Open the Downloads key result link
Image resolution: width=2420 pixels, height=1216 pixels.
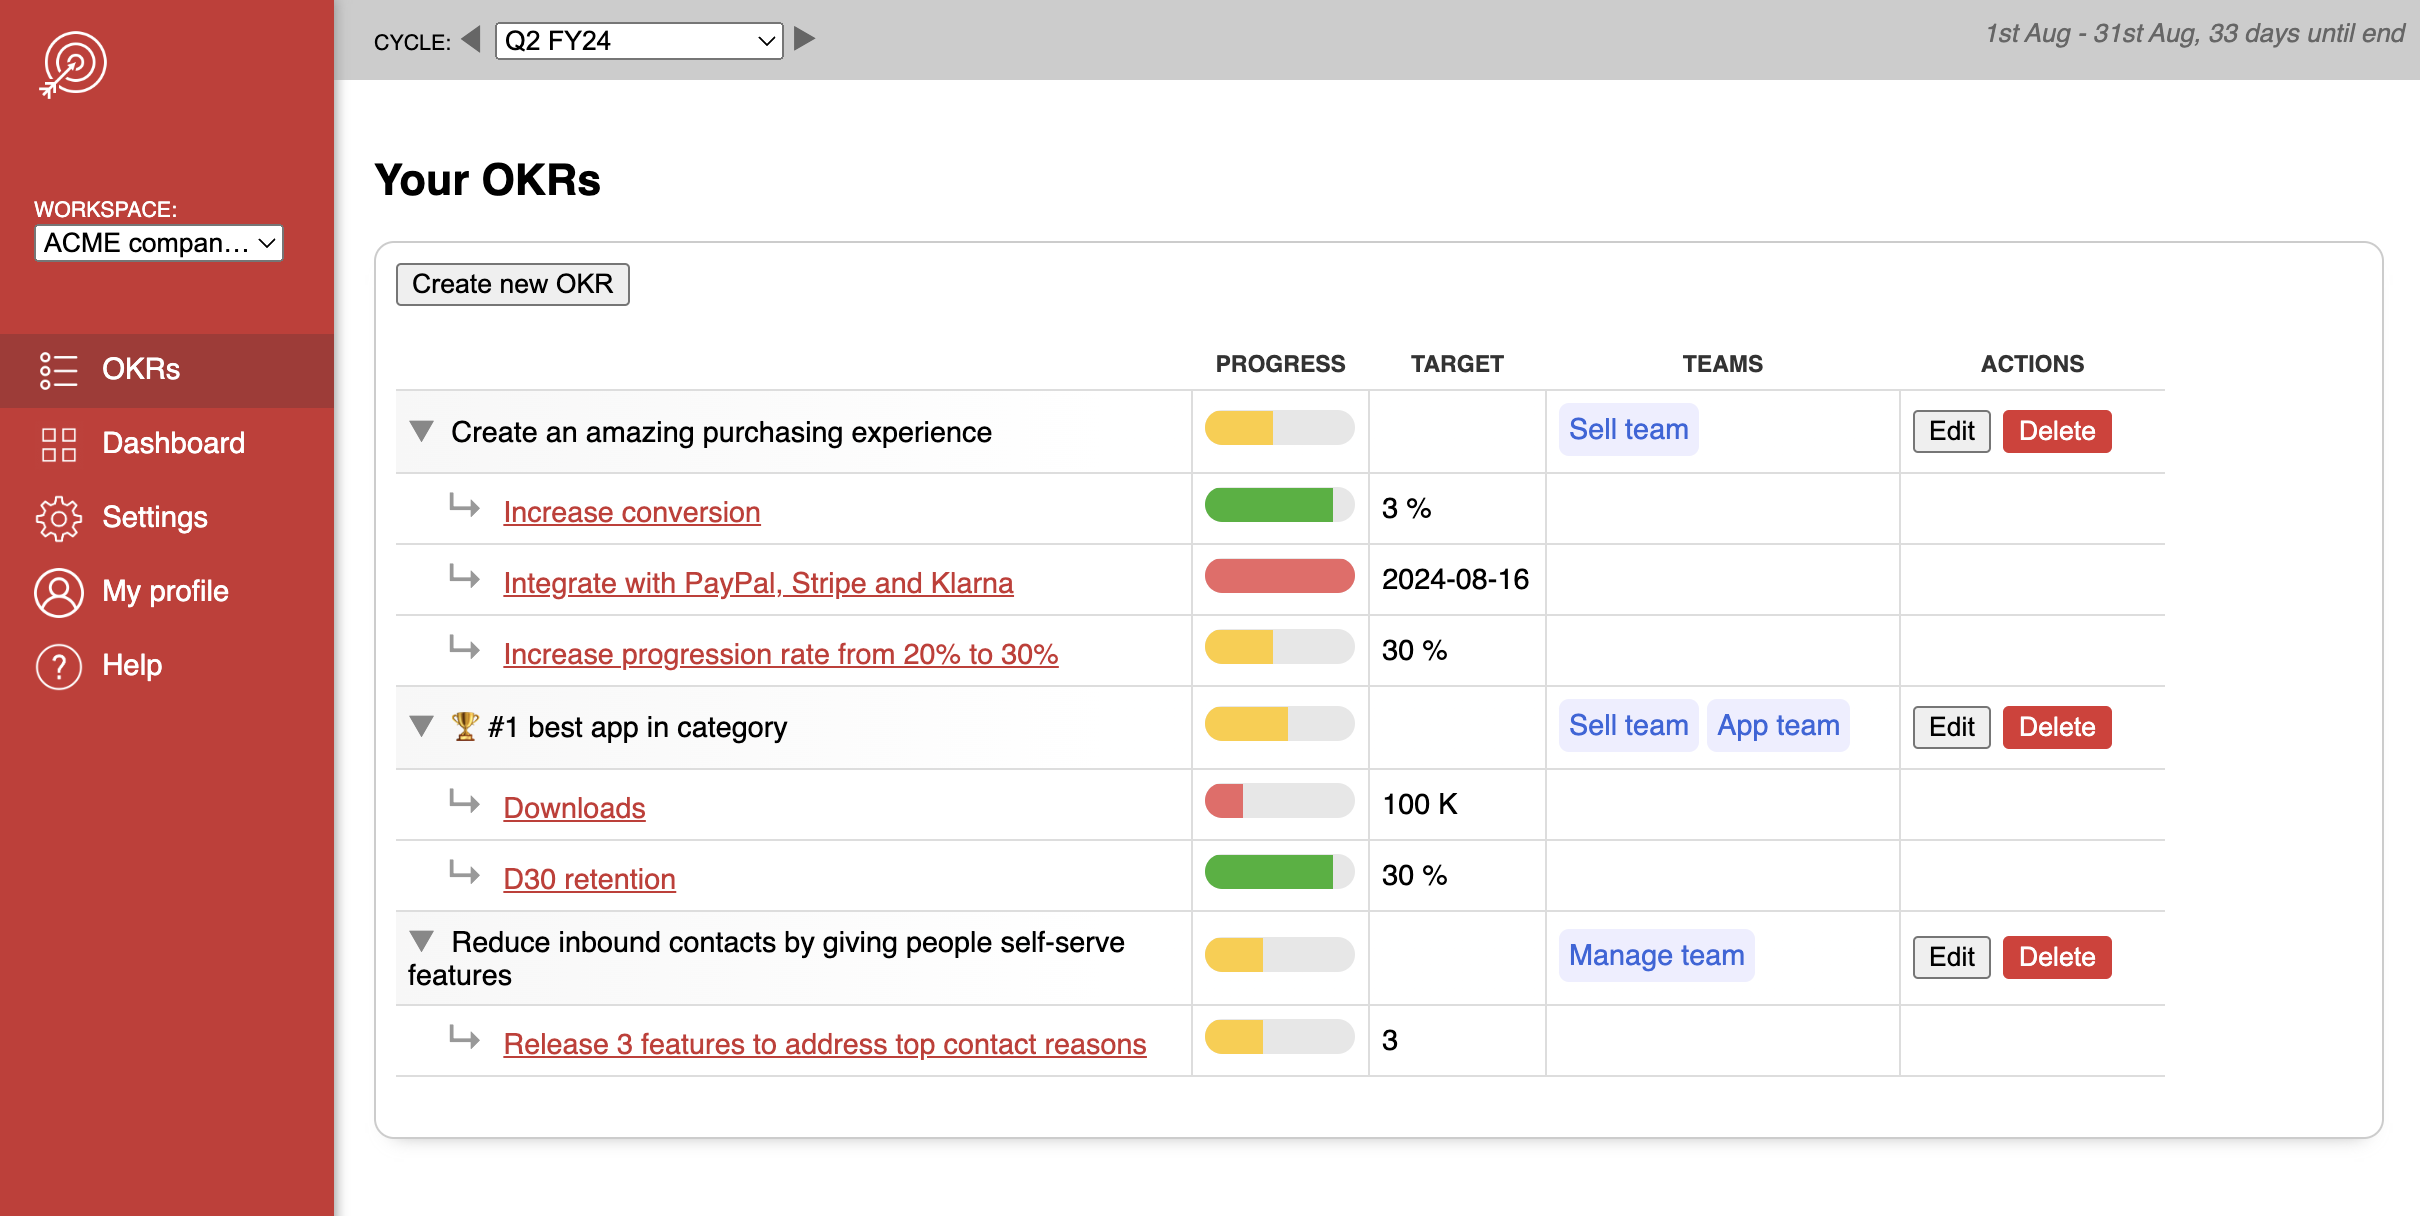(574, 807)
